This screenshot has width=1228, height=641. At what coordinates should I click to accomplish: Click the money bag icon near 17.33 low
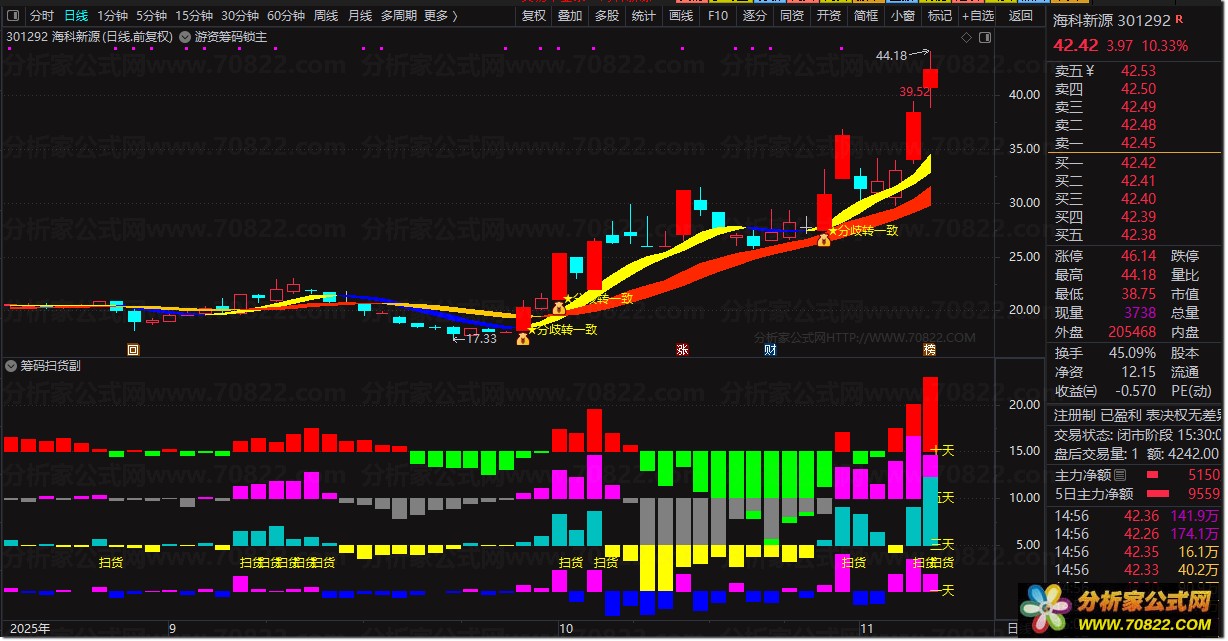[x=522, y=339]
